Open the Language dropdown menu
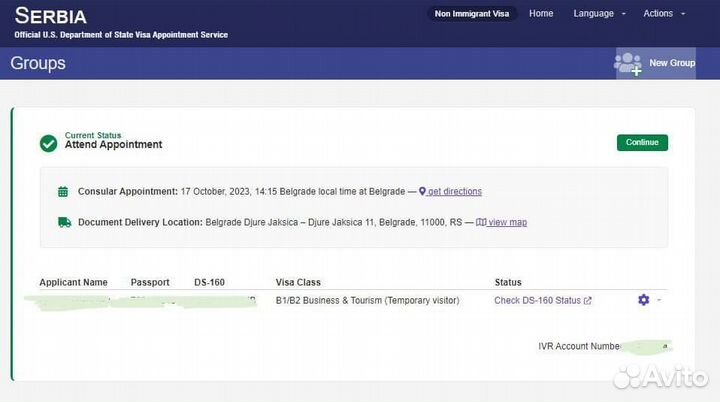Image resolution: width=720 pixels, height=402 pixels. coord(599,14)
